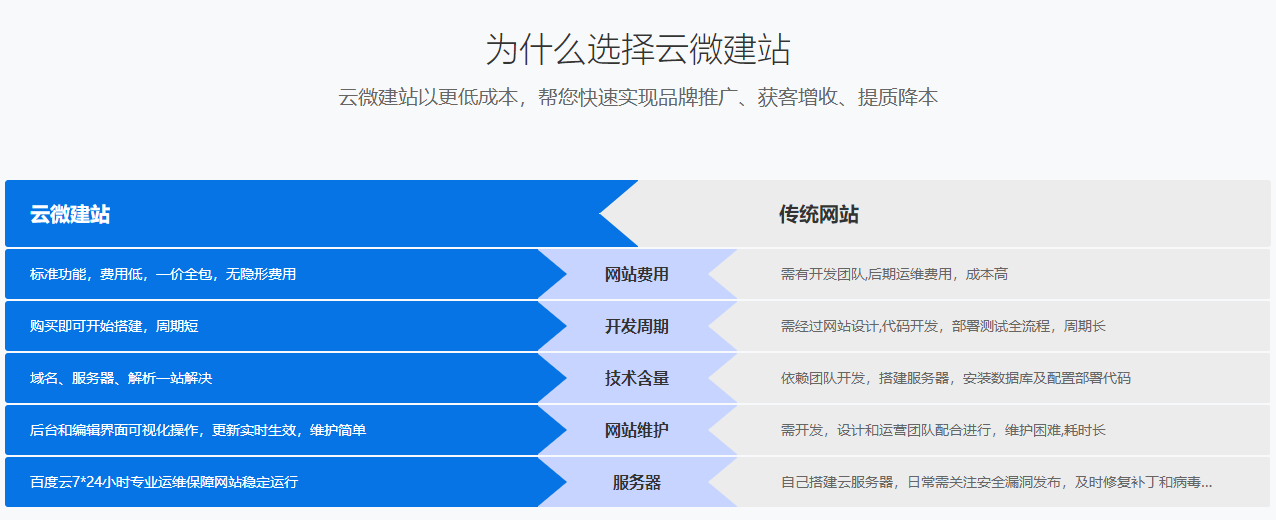Click the heading 为什么选择云微建站

point(638,49)
